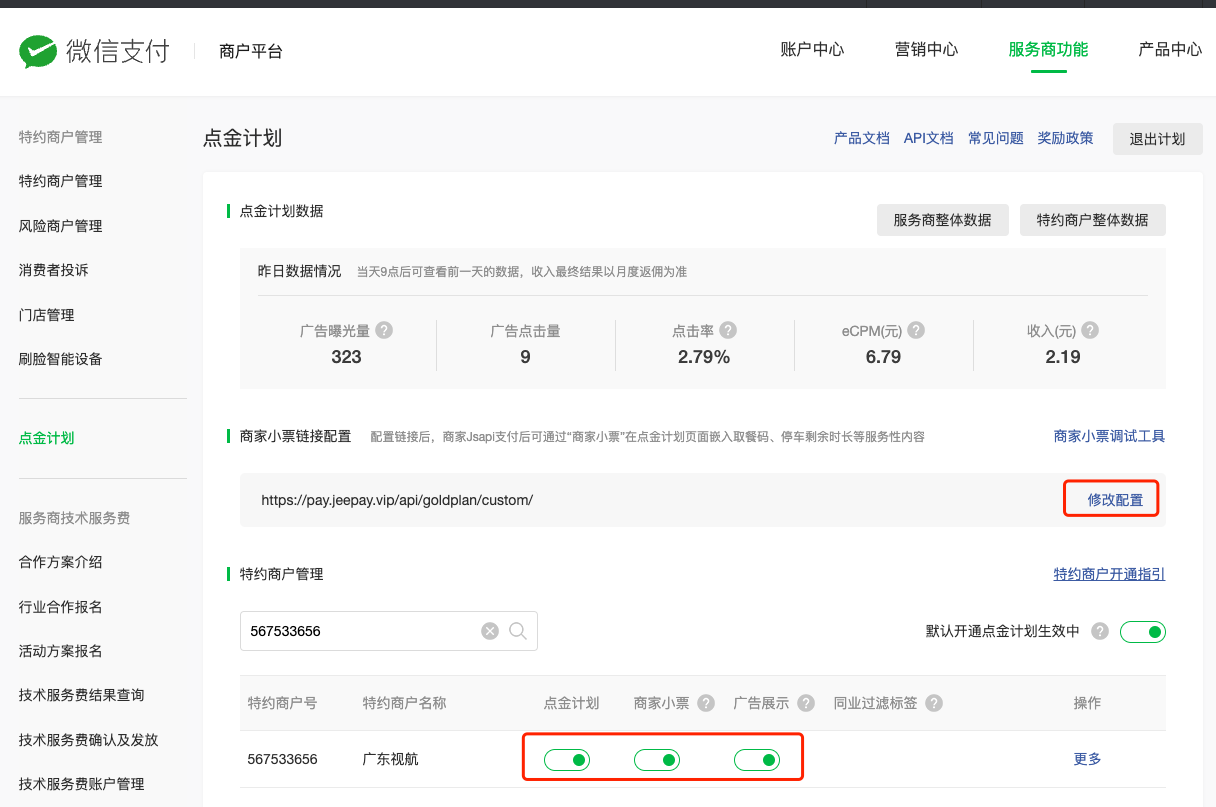Disable 默认开通点金计划 toggle
1216x807 pixels.
[1142, 632]
